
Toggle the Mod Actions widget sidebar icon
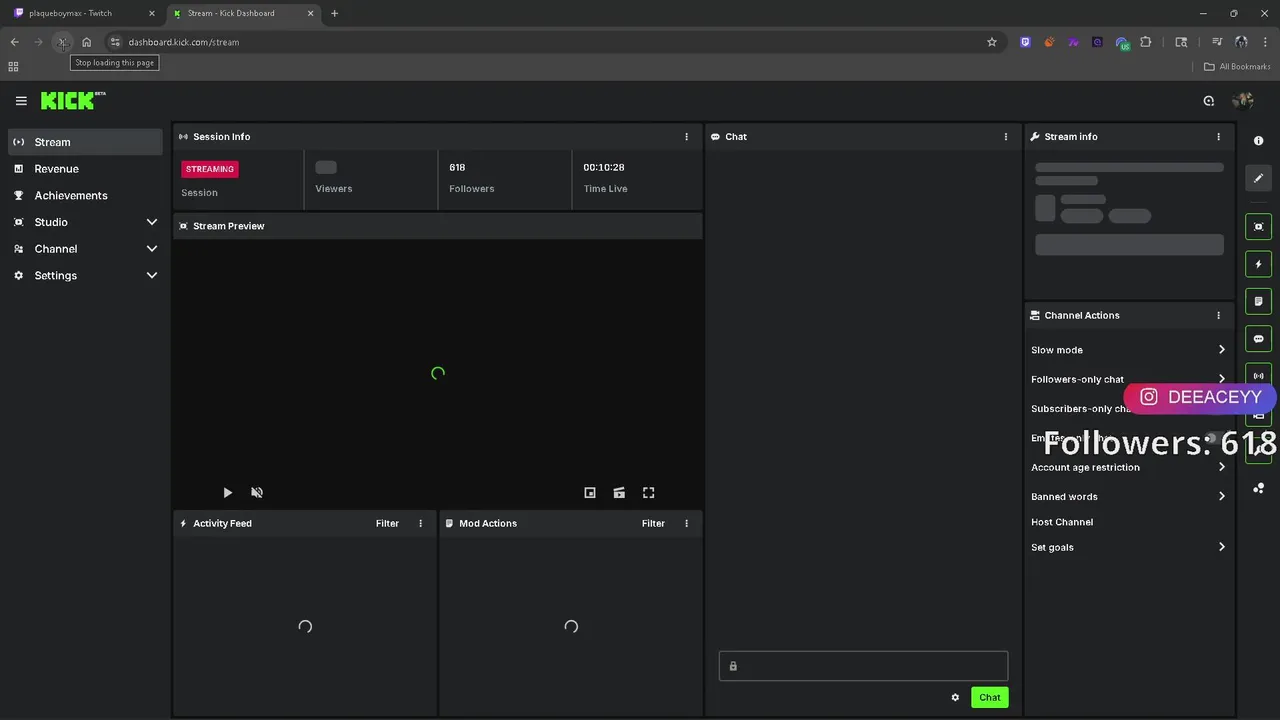pyautogui.click(x=1259, y=301)
